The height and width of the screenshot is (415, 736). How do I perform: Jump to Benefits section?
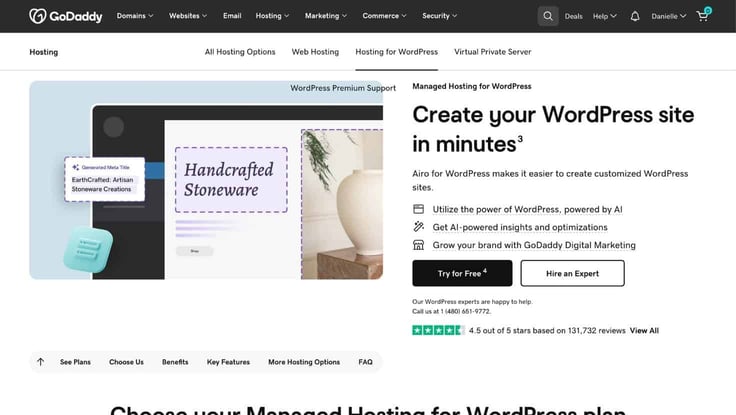[175, 362]
